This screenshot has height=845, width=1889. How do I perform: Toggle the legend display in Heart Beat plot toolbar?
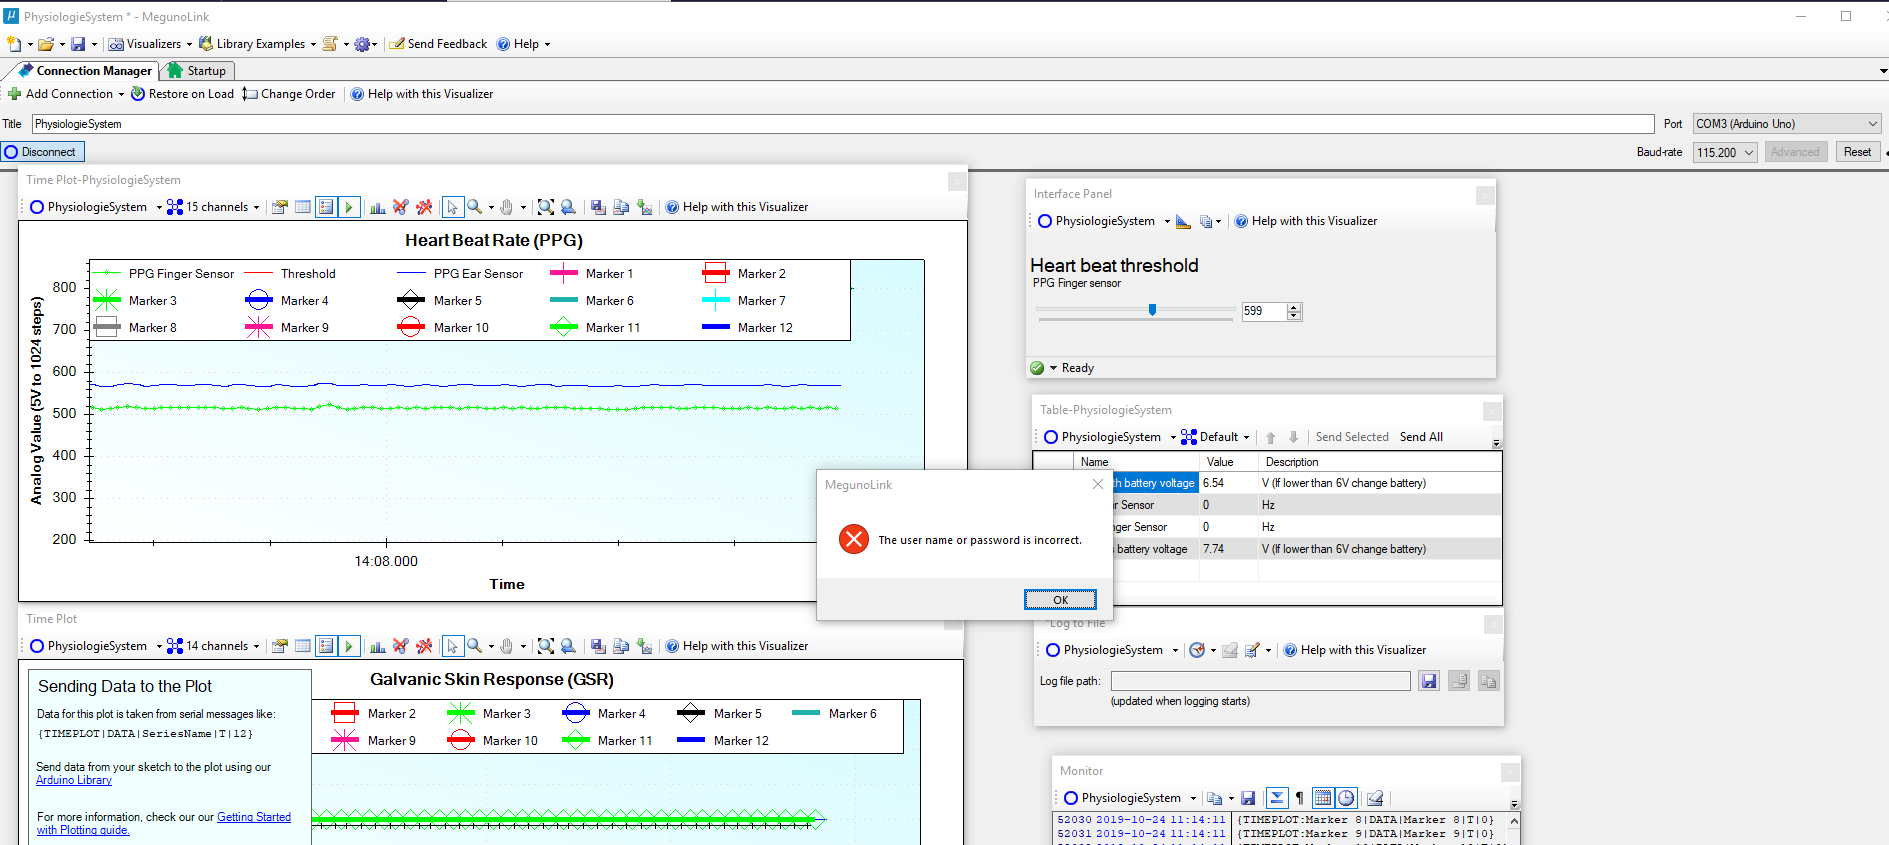coord(326,207)
